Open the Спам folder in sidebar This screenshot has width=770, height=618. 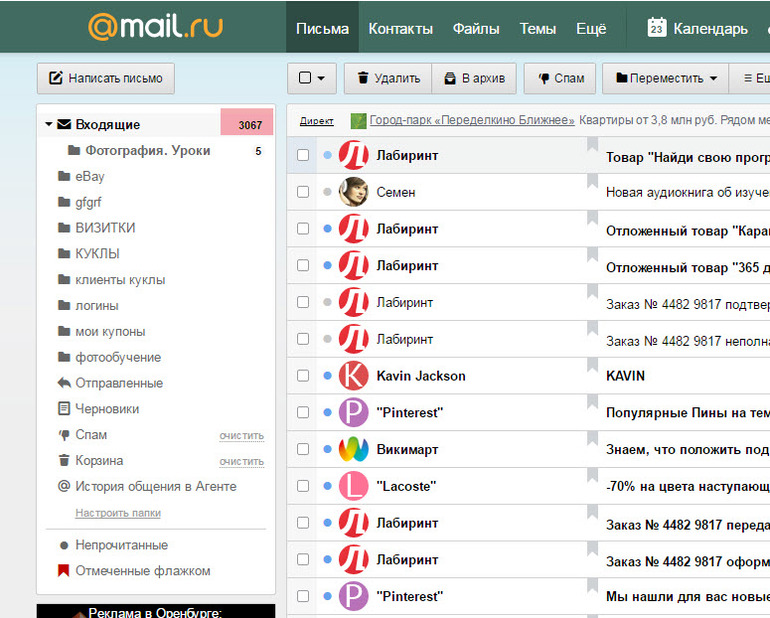point(82,435)
